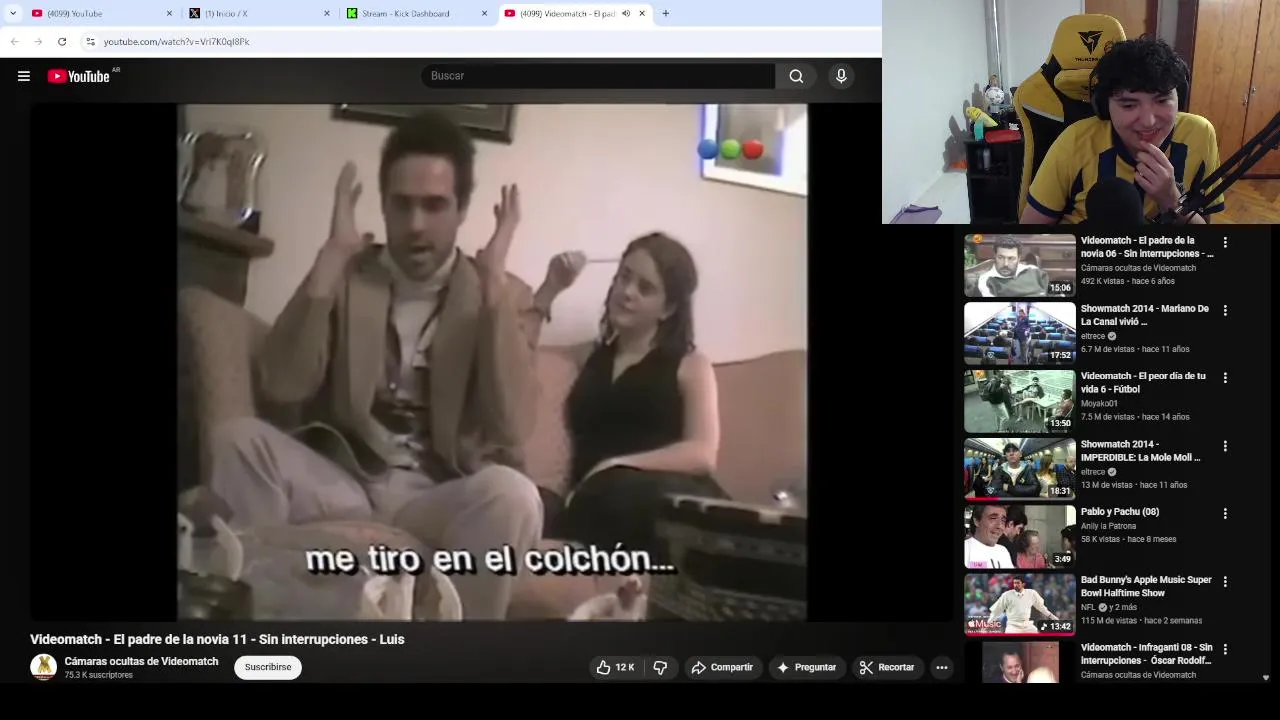The image size is (1280, 720).
Task: Subscribe with the Suscribirse button
Action: pos(268,667)
